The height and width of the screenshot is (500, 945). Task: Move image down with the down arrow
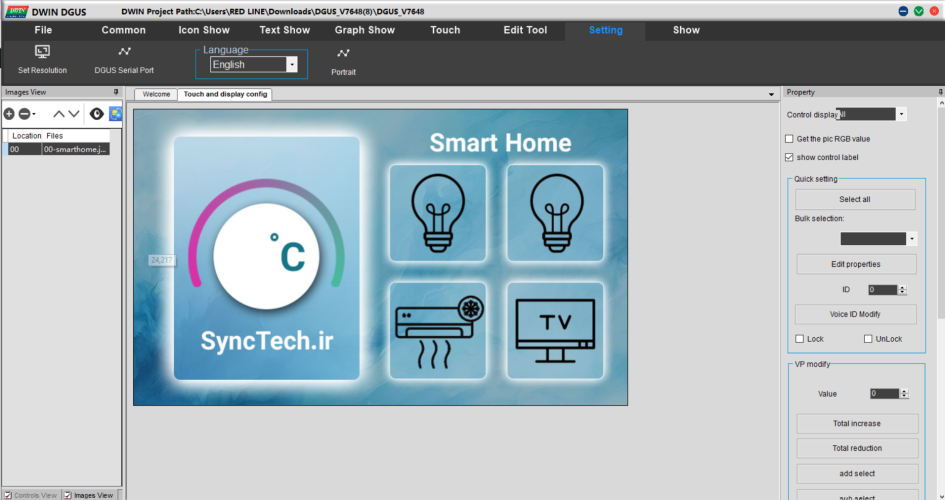74,114
